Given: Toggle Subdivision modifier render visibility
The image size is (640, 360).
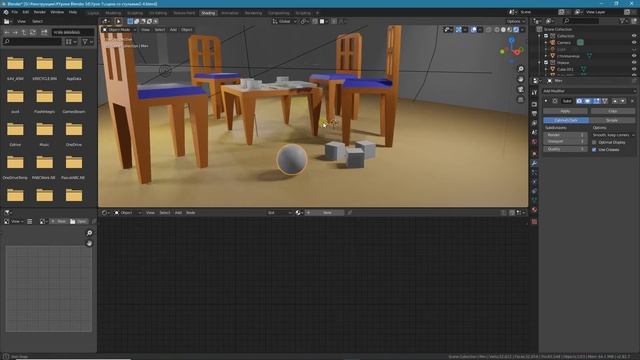Looking at the screenshot, I should (x=579, y=101).
